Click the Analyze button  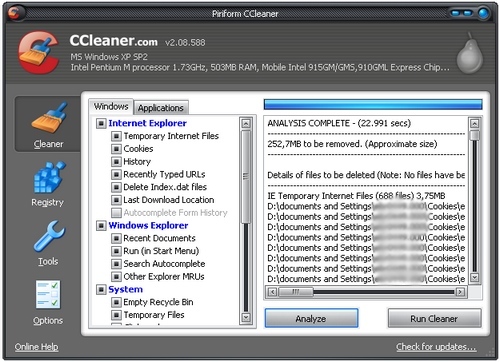(x=311, y=319)
